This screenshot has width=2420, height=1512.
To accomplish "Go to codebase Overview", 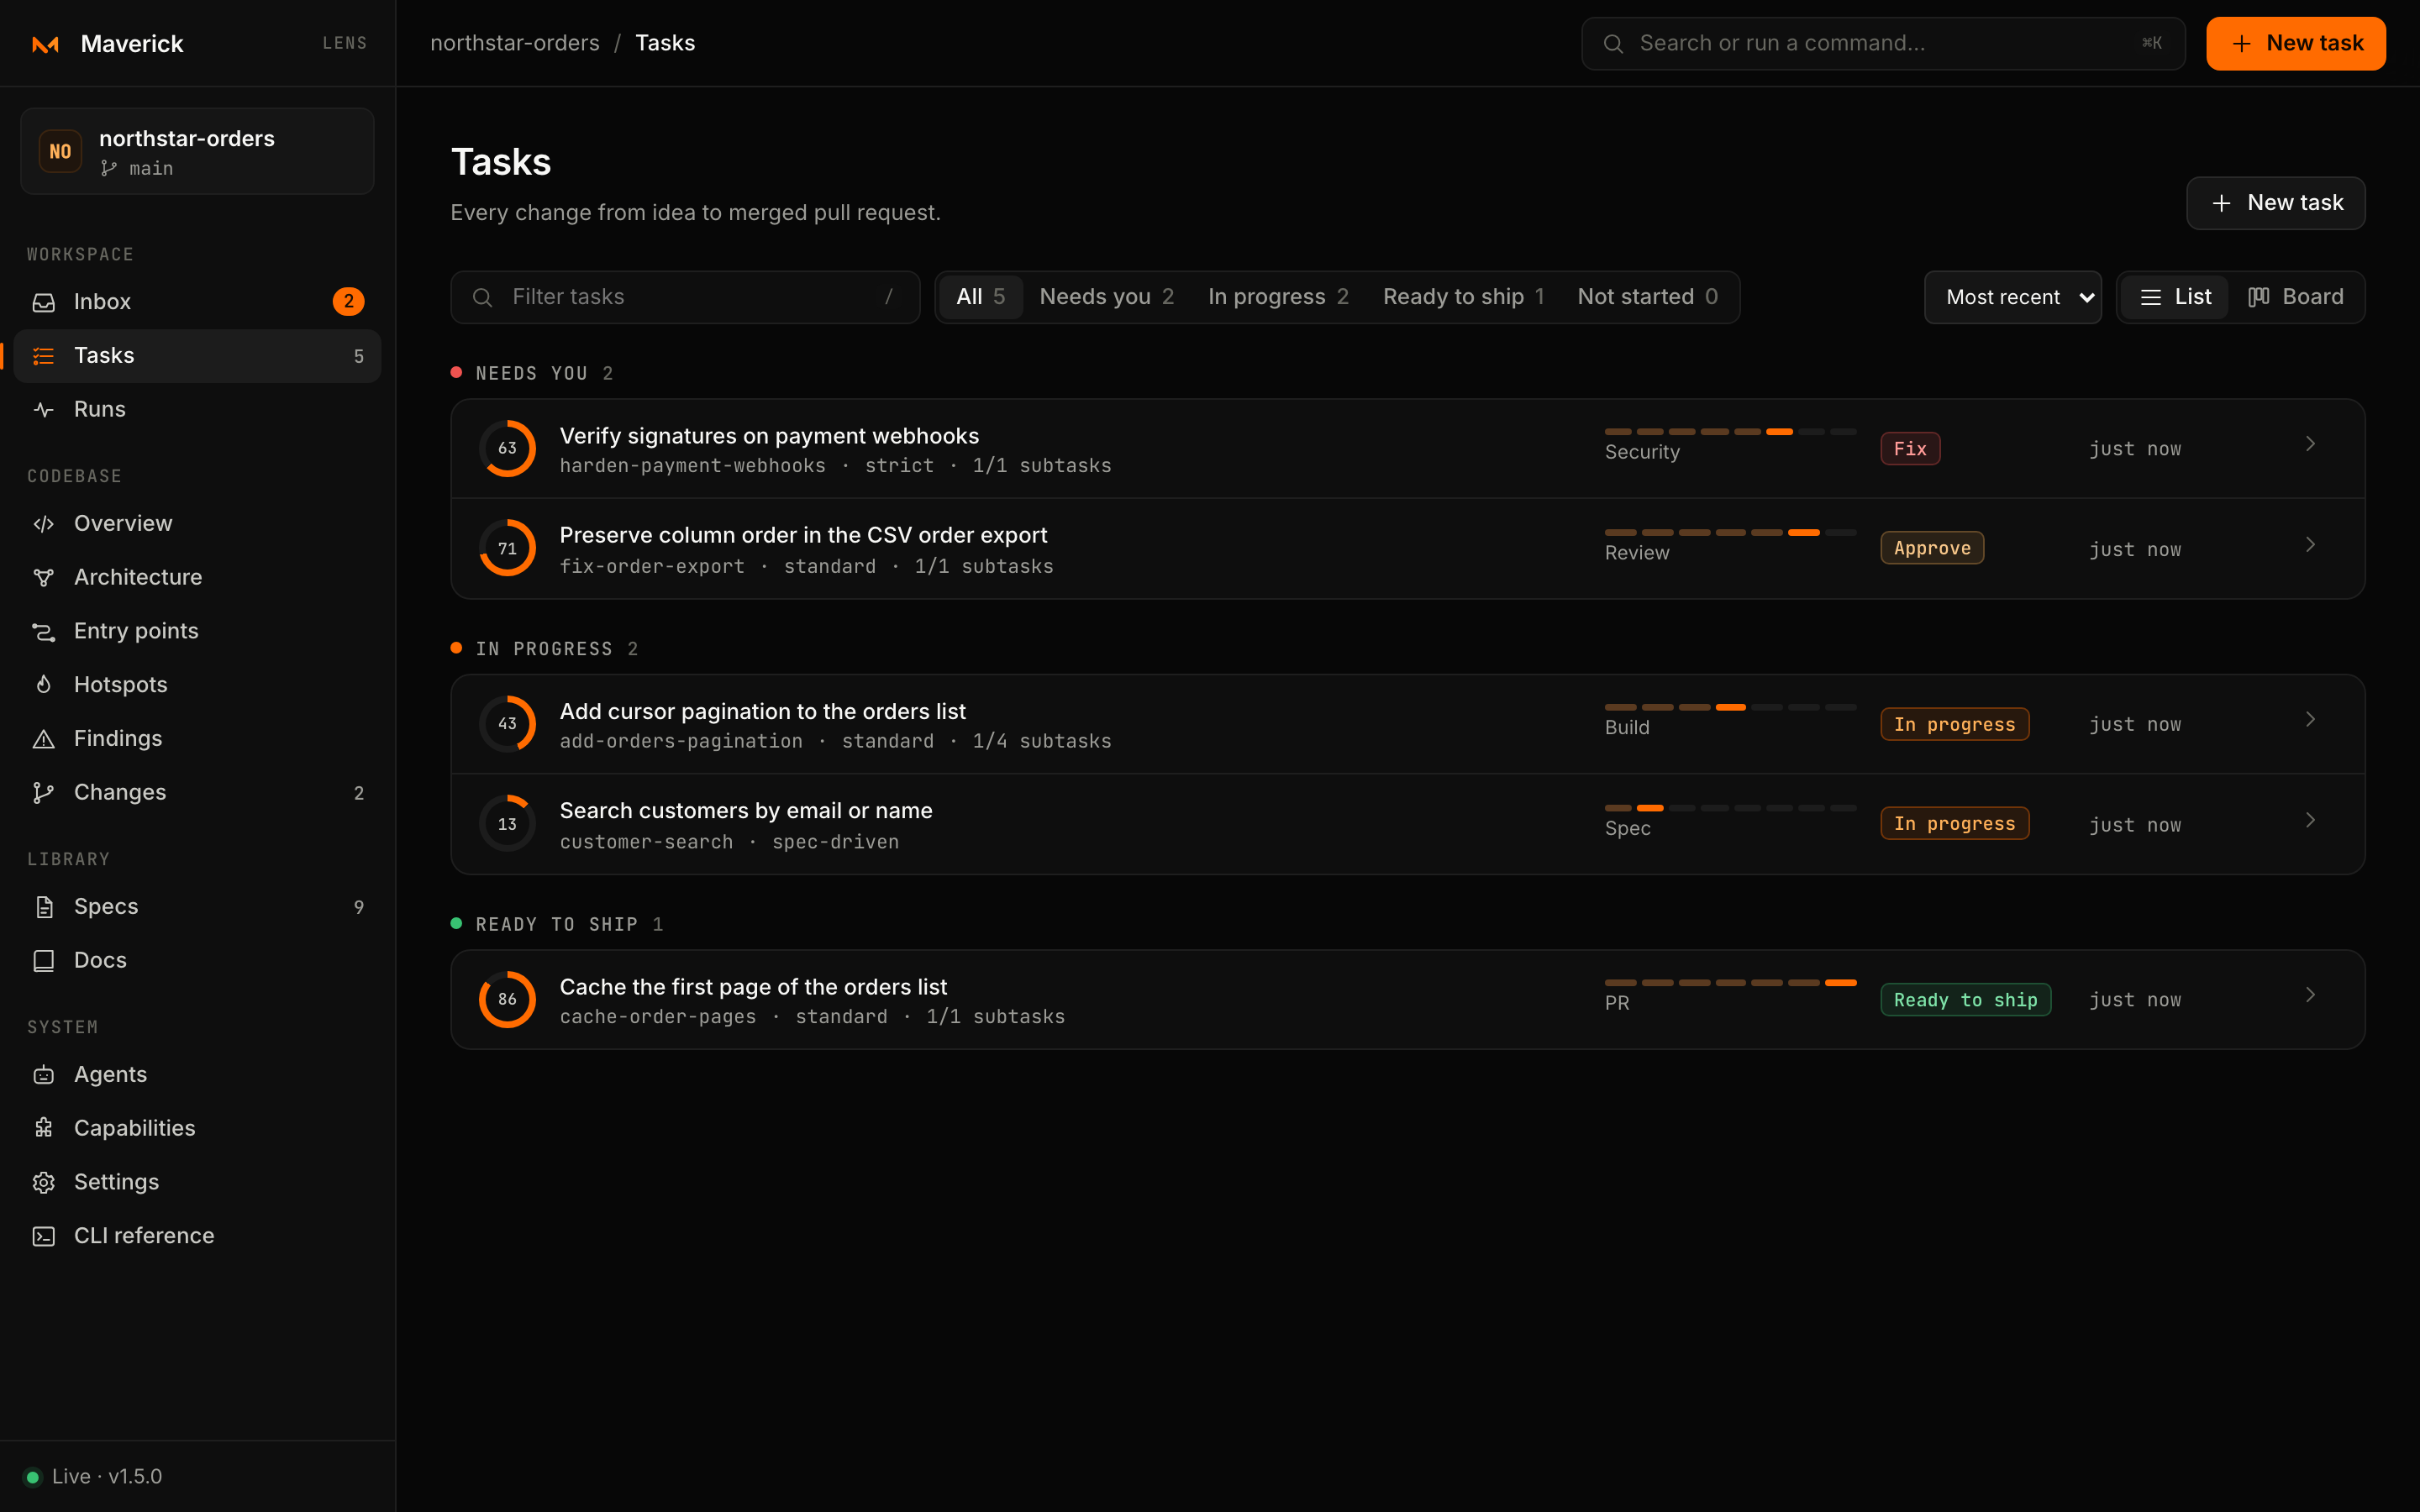I will click(197, 523).
